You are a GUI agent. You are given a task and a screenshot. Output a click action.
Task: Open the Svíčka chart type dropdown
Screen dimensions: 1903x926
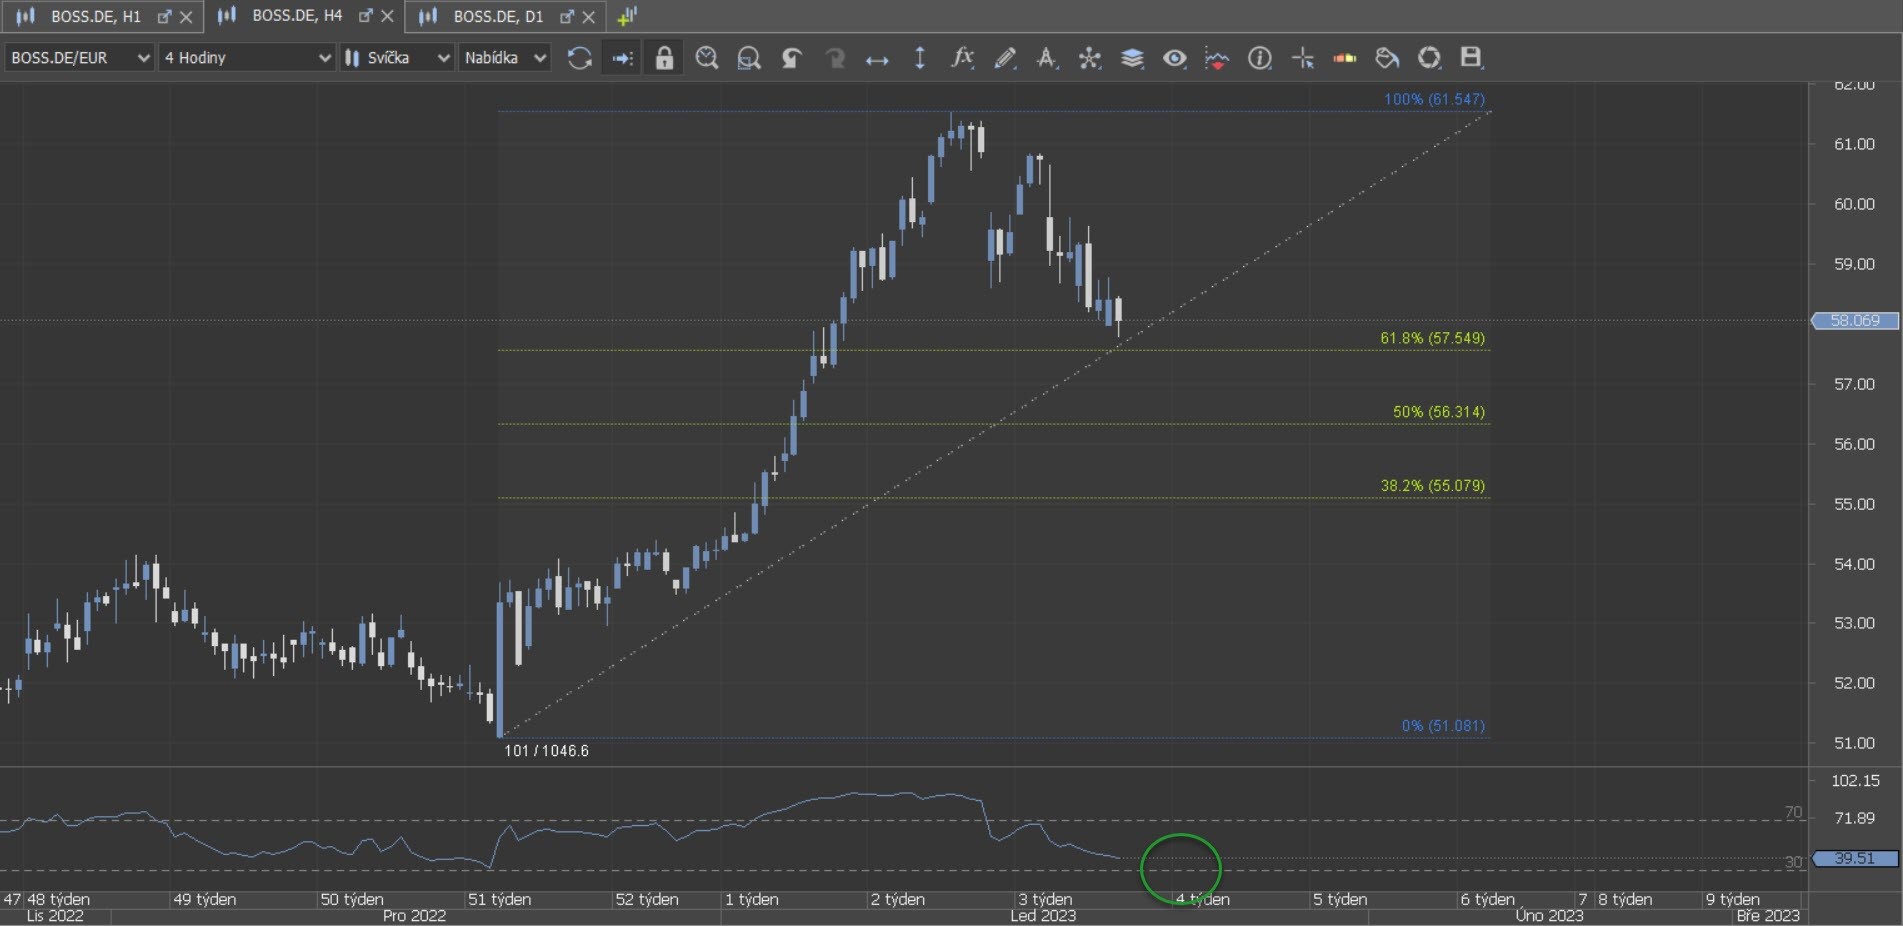(397, 58)
